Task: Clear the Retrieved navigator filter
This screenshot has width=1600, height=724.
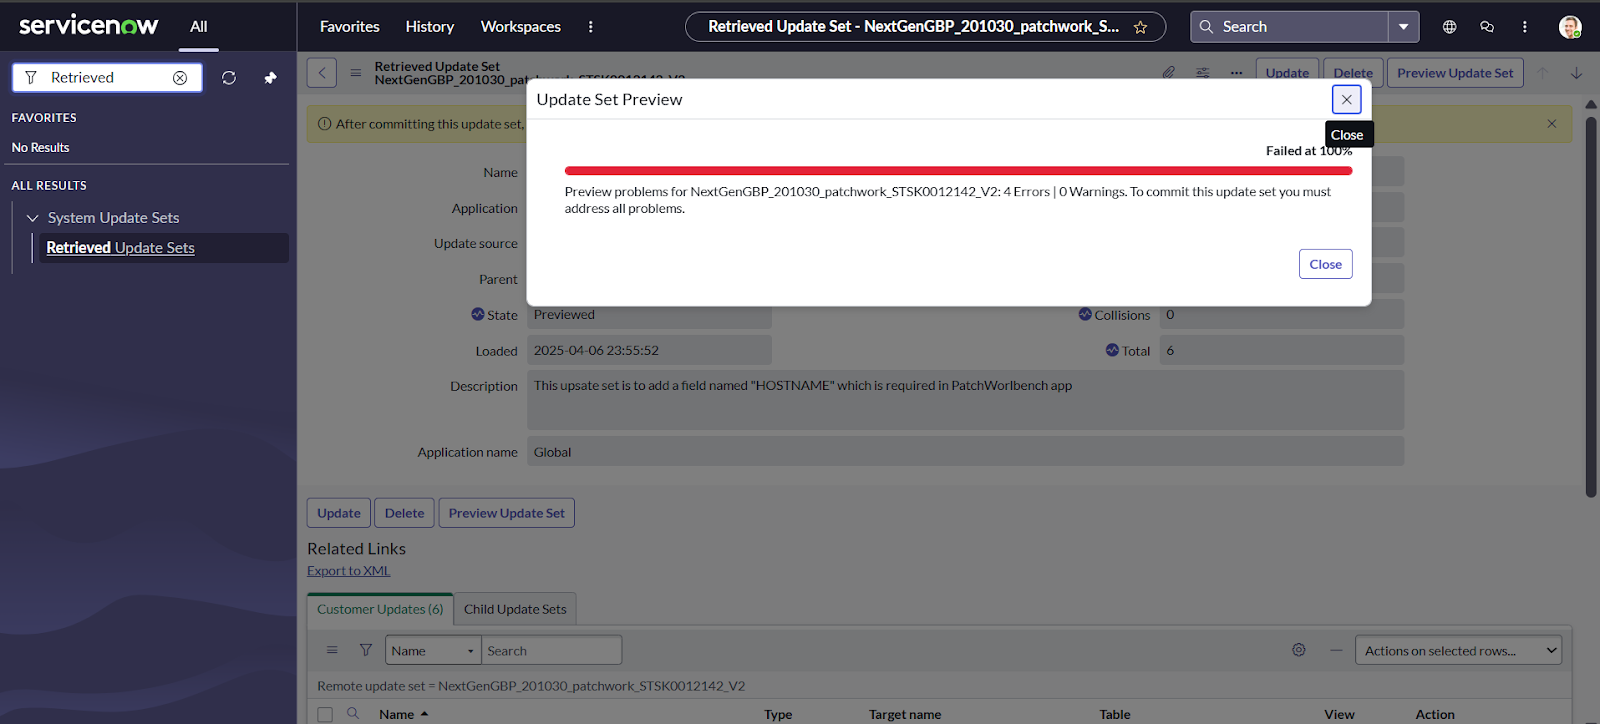Action: (180, 78)
